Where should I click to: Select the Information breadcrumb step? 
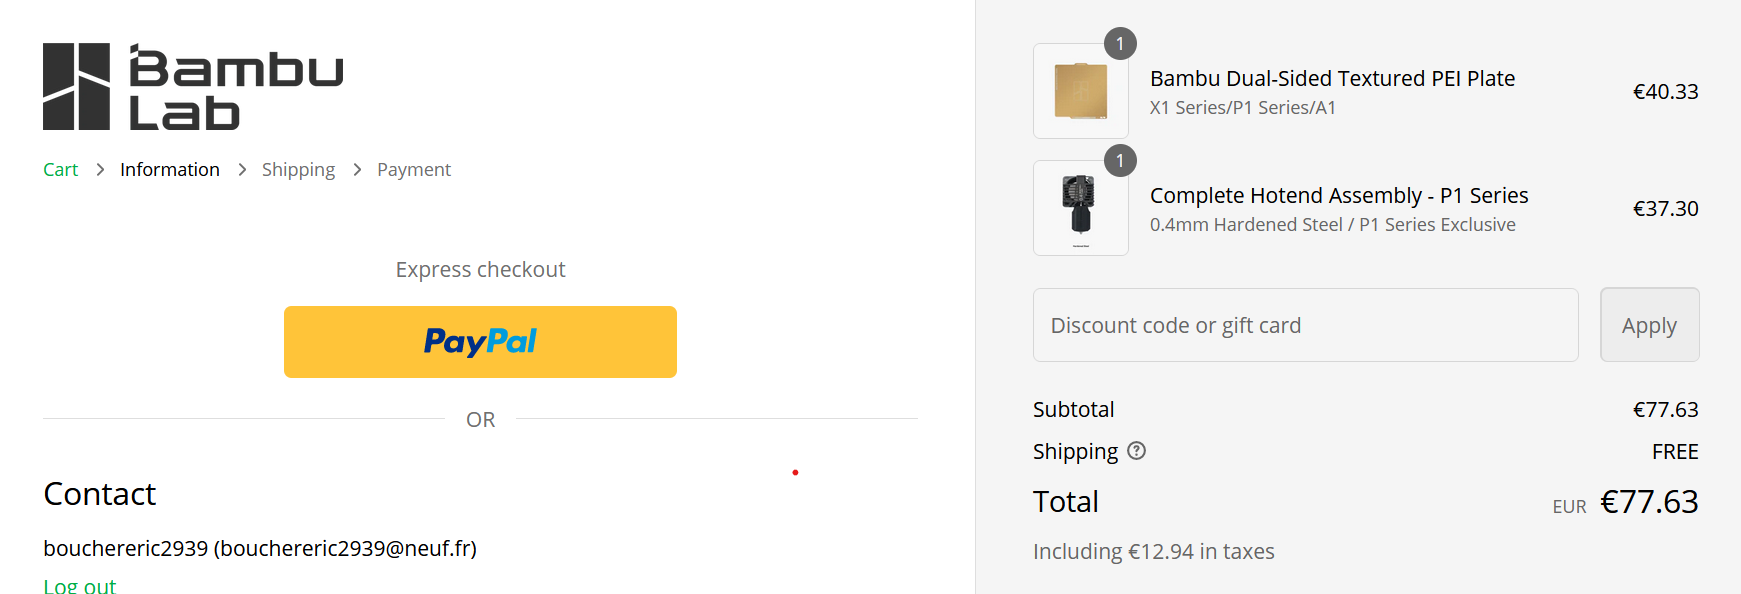click(170, 170)
